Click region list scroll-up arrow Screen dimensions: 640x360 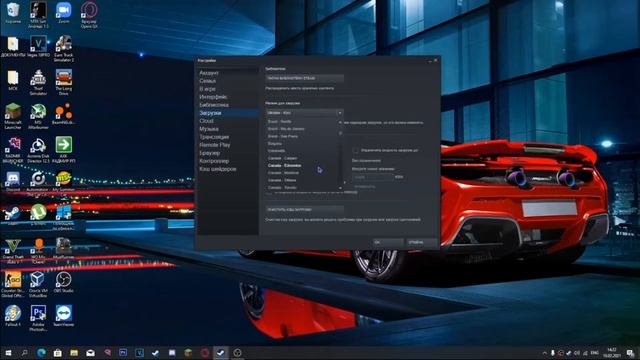click(x=340, y=122)
